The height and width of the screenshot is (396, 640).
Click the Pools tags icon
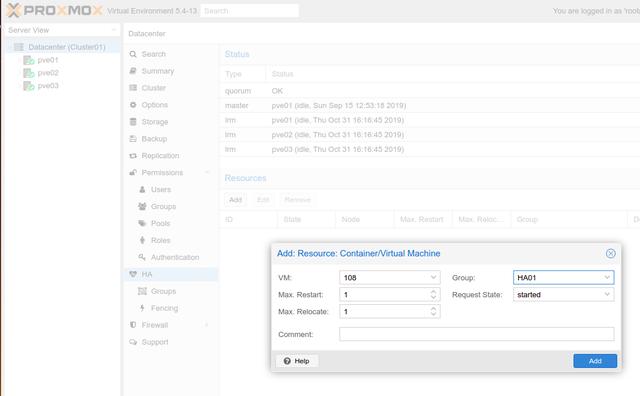pos(142,223)
